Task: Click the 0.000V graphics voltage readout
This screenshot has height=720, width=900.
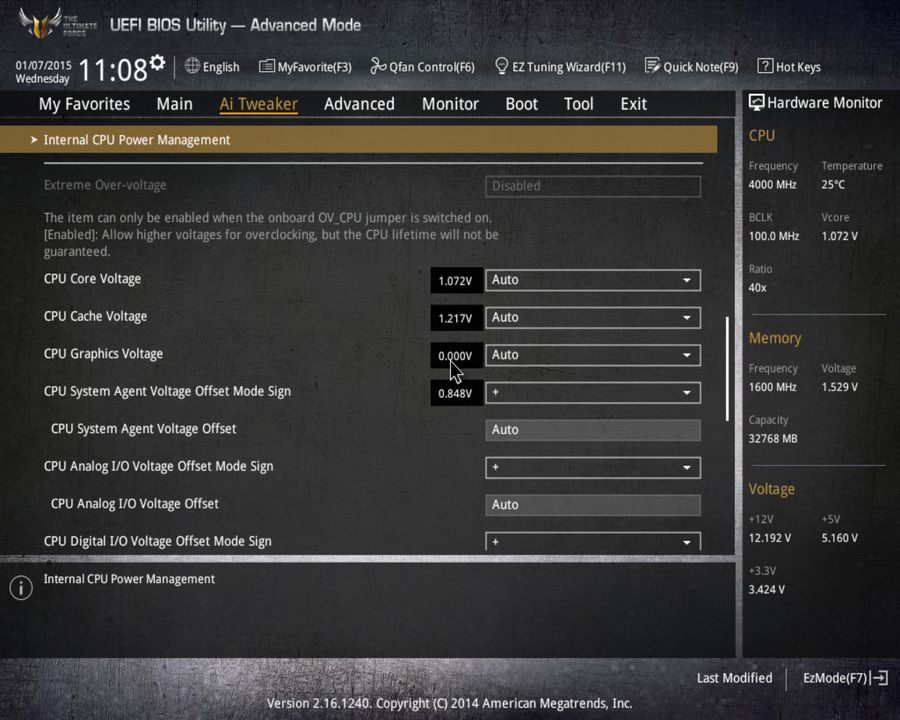Action: (456, 356)
